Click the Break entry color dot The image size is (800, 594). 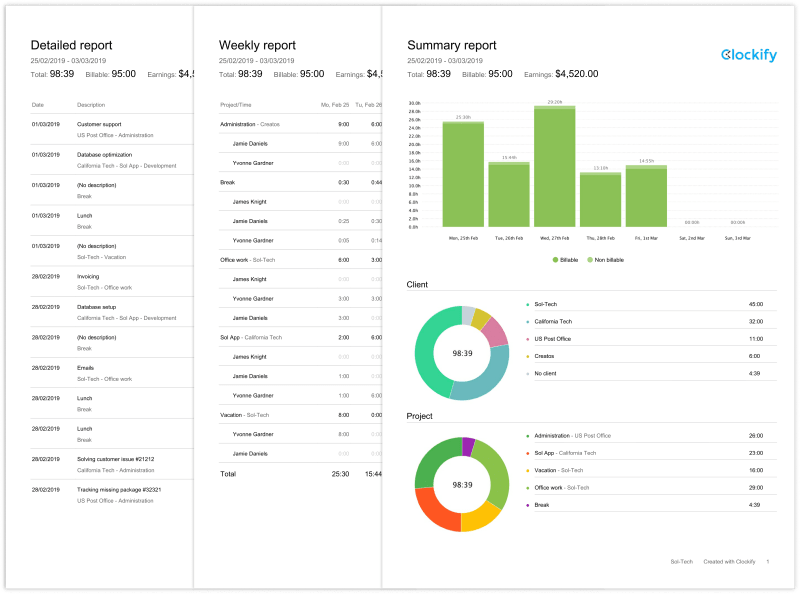[x=527, y=503]
